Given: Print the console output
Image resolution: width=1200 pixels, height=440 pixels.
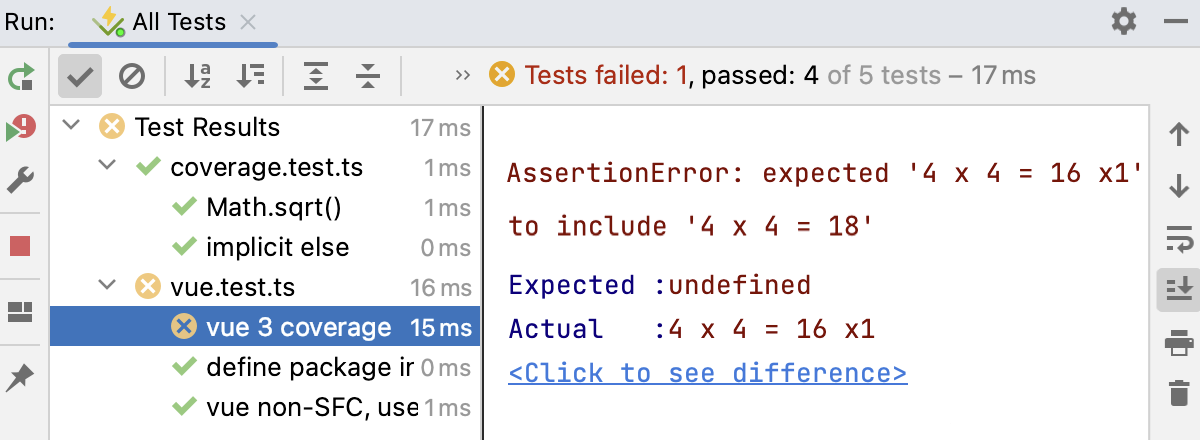Looking at the screenshot, I should (1179, 342).
